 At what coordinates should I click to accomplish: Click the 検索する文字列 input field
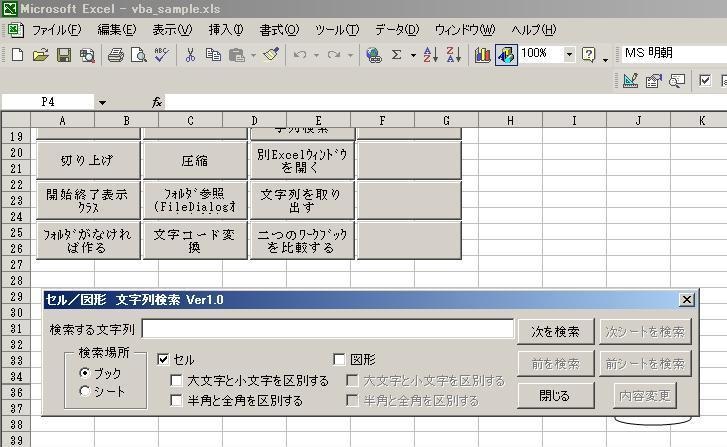point(328,329)
